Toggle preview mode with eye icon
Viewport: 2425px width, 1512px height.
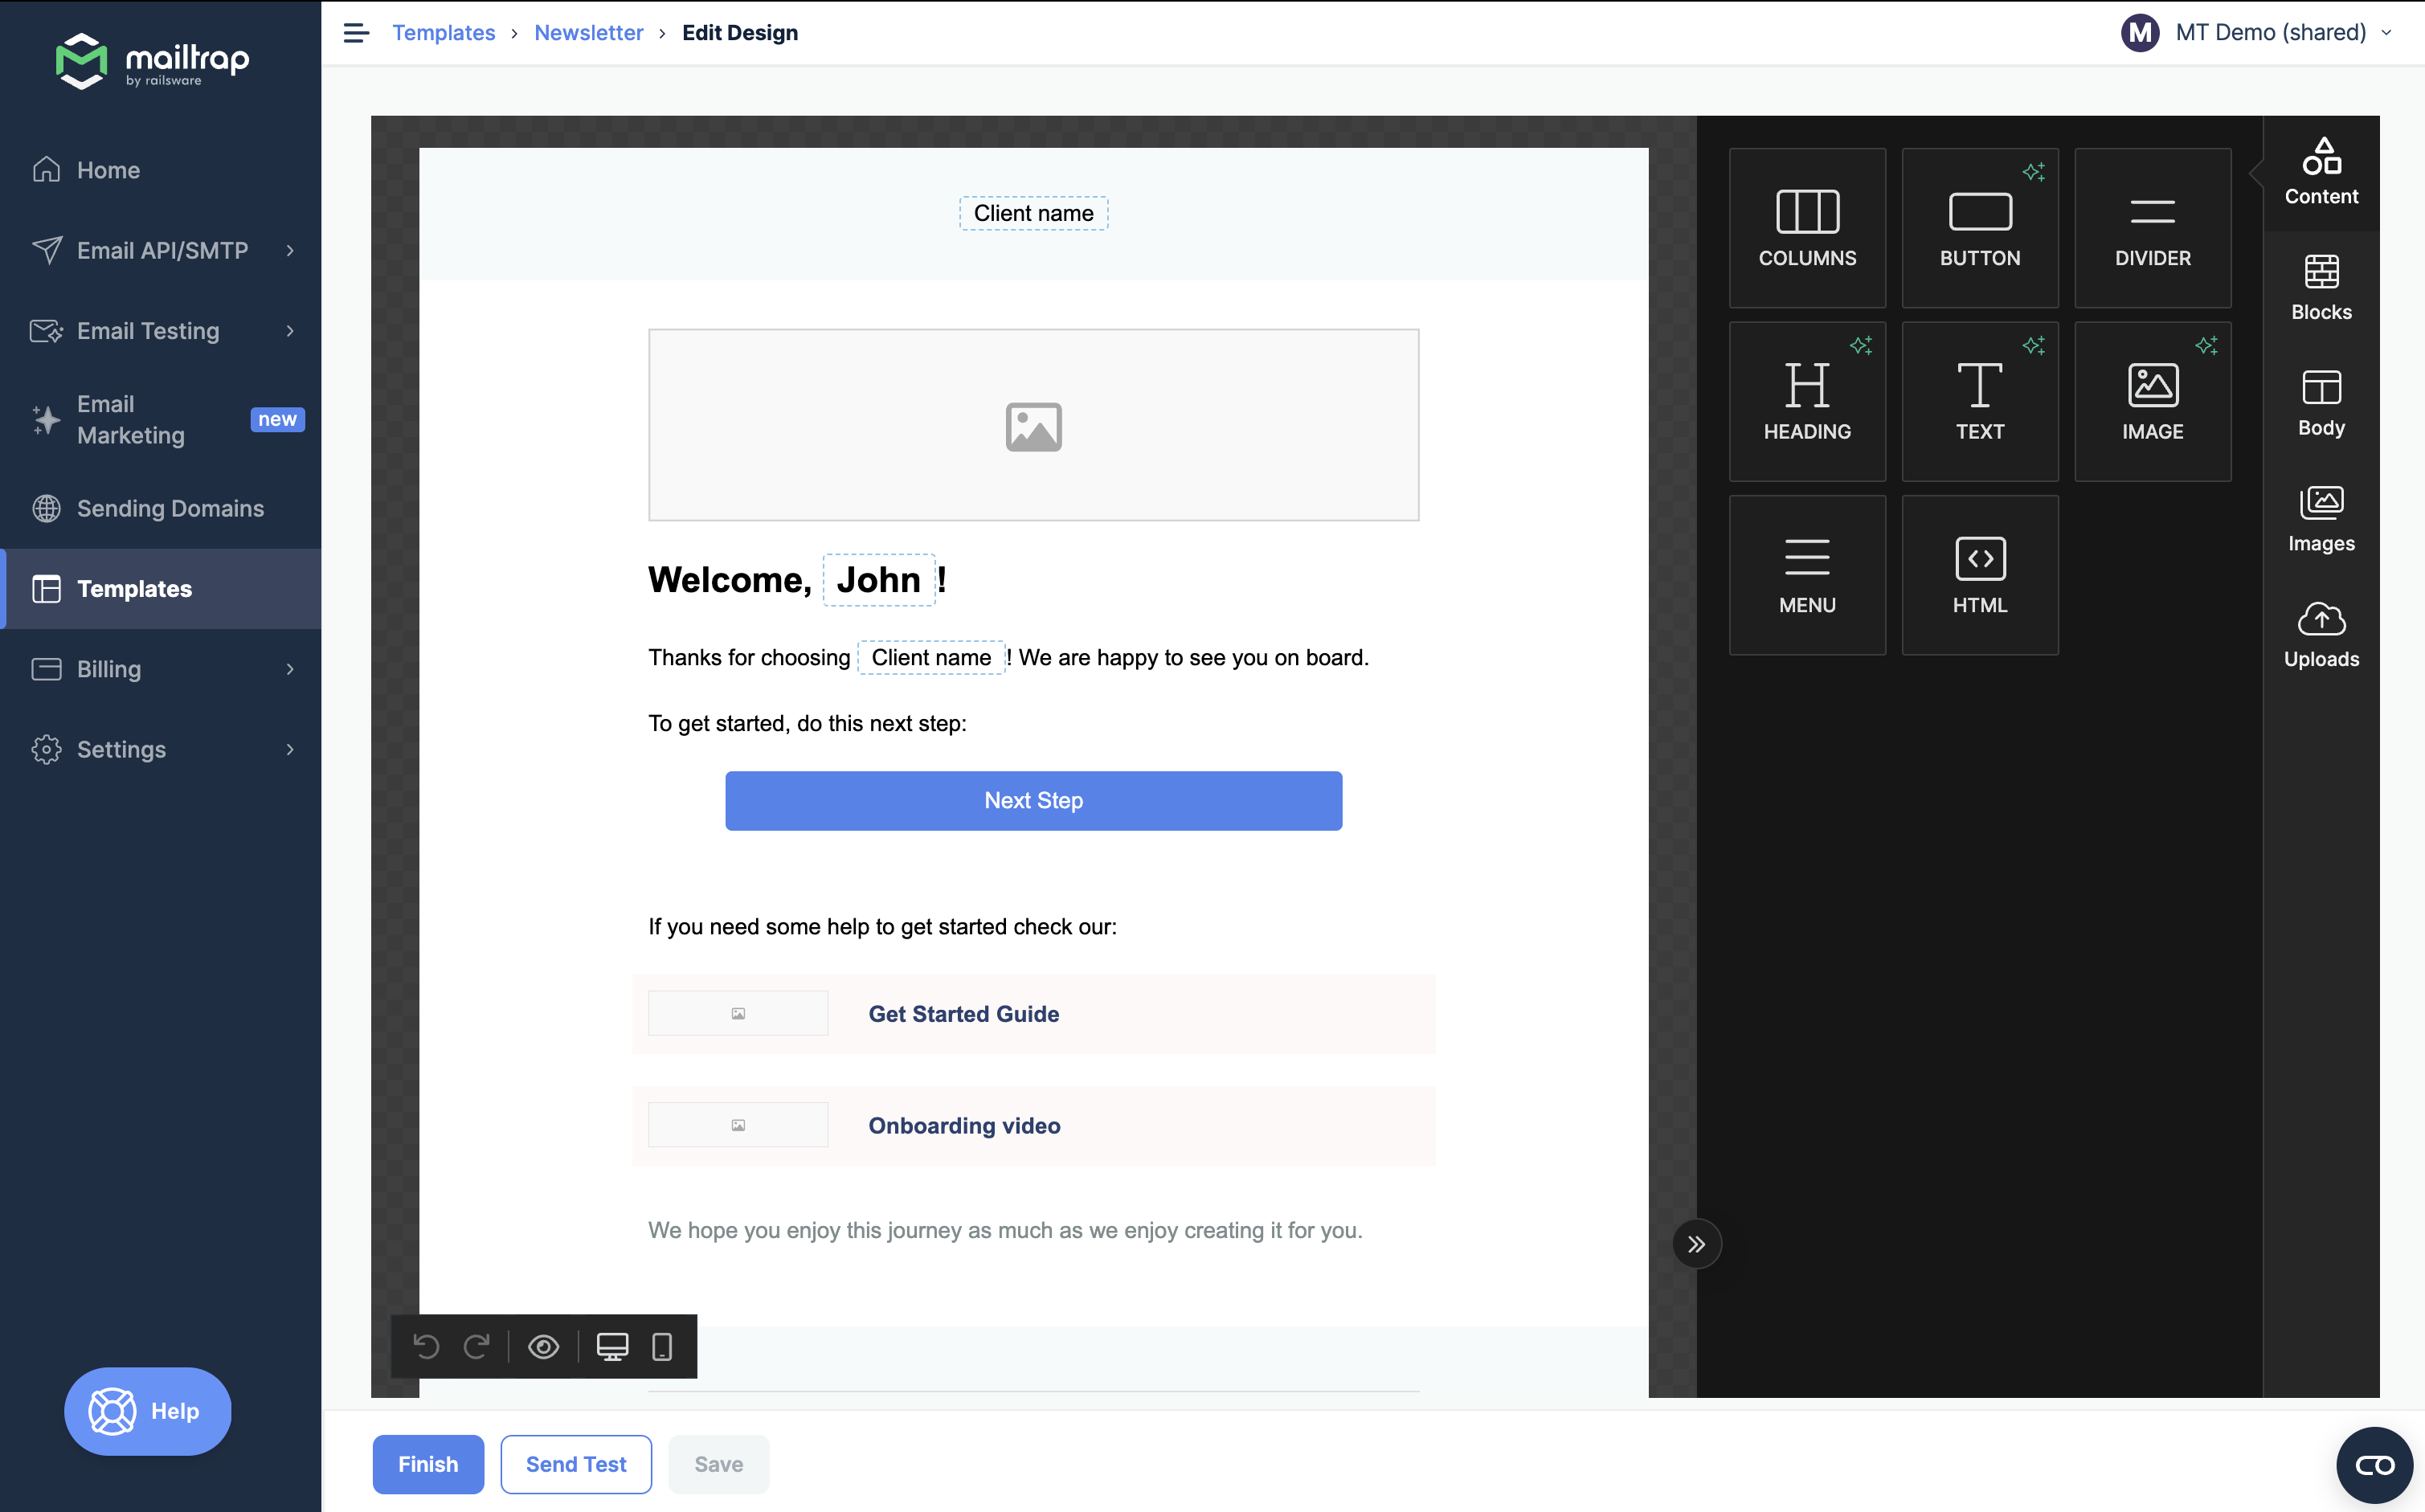pos(543,1345)
